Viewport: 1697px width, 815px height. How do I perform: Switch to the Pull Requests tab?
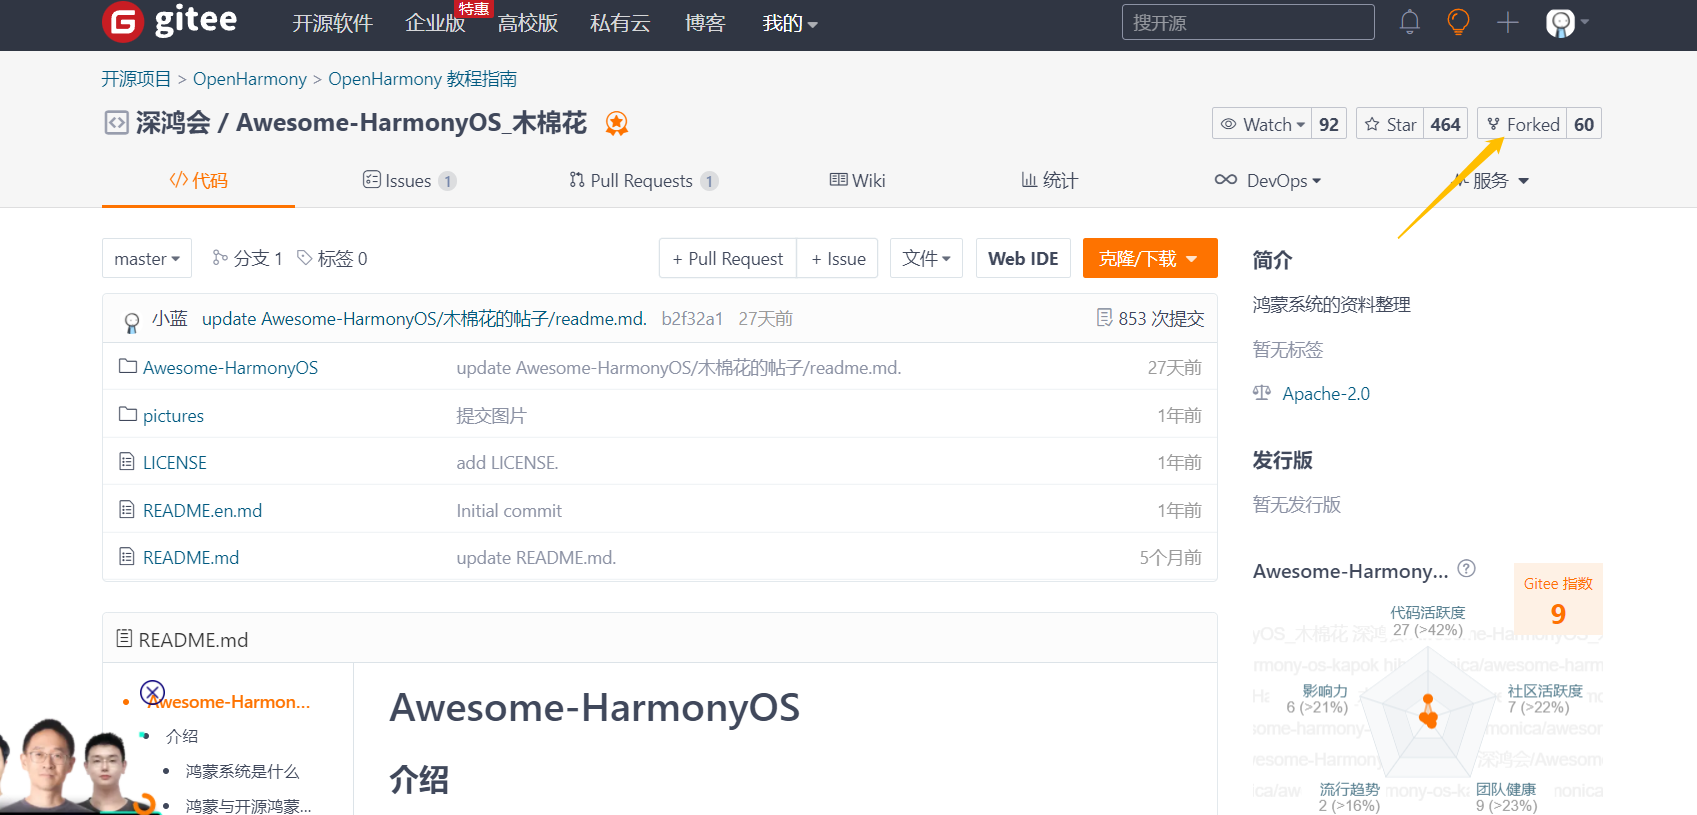click(644, 181)
